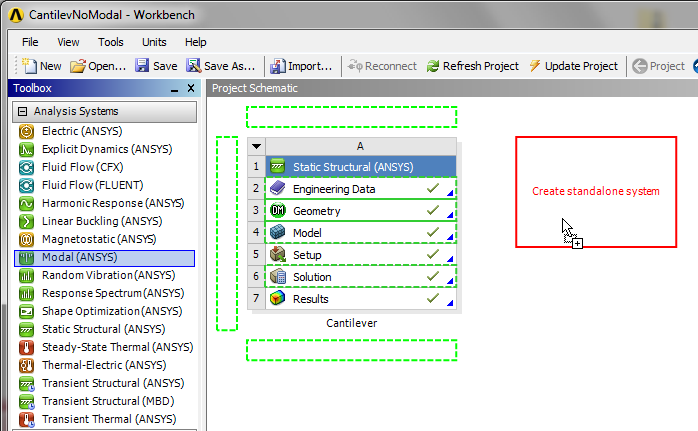Open the system A dropdown arrow
The image size is (698, 431).
pos(256,146)
